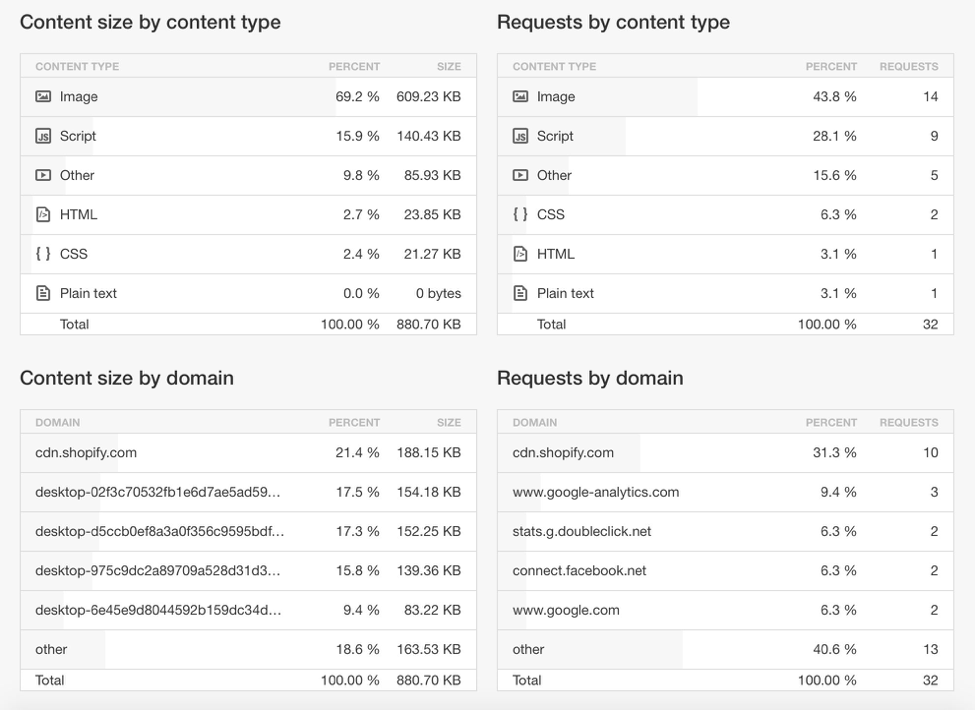The image size is (975, 710).
Task: Select connect.facebook.net domain row
Action: (579, 571)
